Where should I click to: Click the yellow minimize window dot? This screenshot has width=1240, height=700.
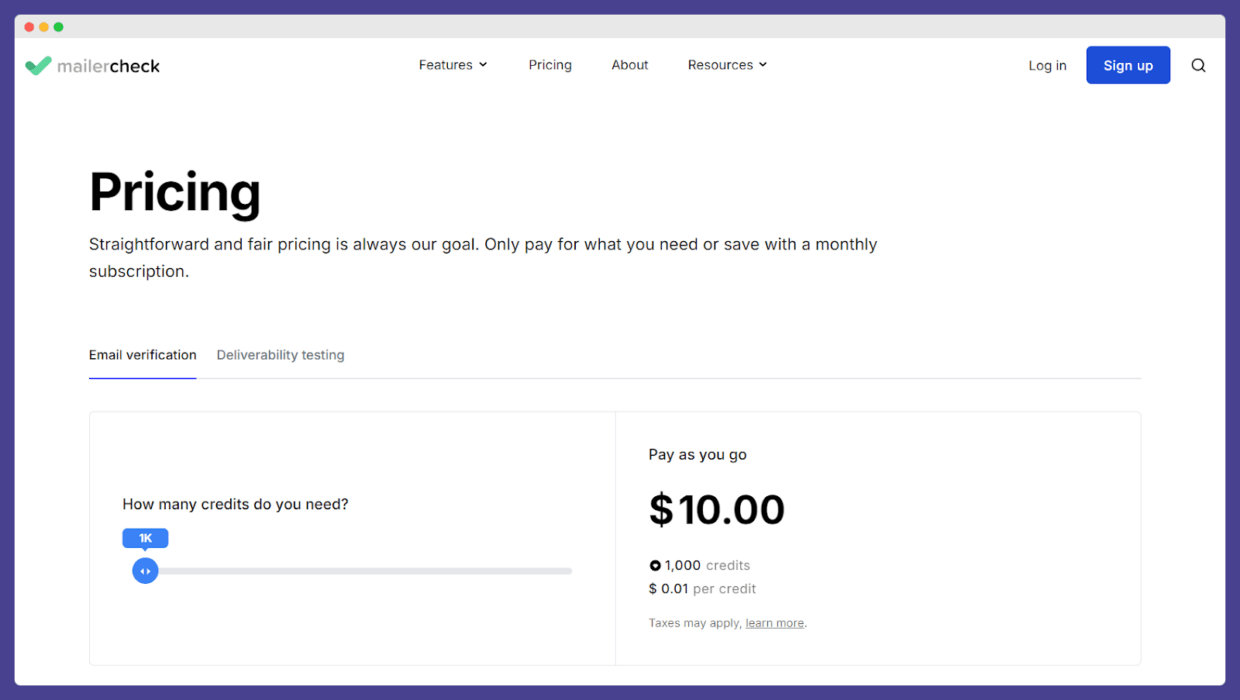[x=44, y=27]
